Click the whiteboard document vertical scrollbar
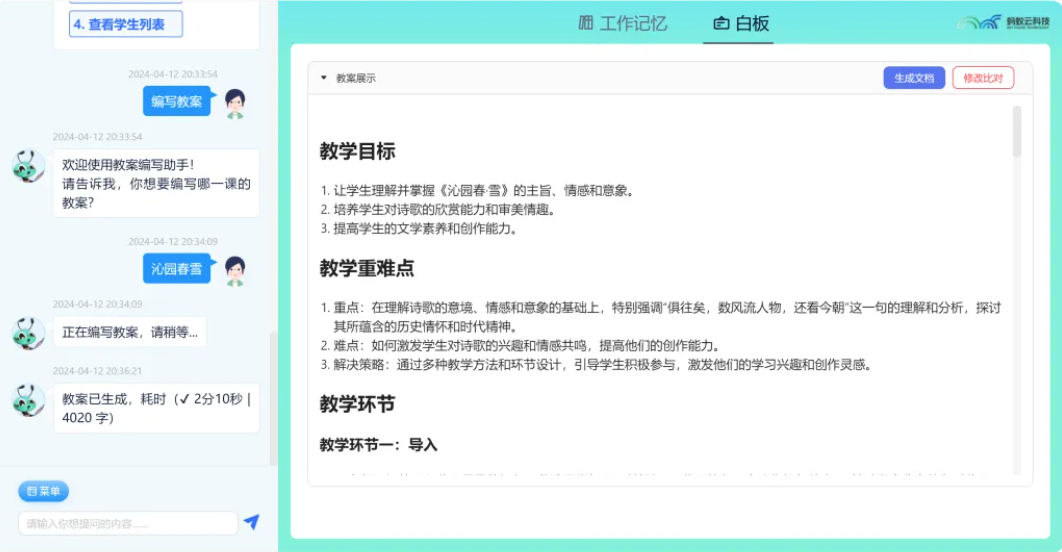1062x552 pixels. point(1017,132)
